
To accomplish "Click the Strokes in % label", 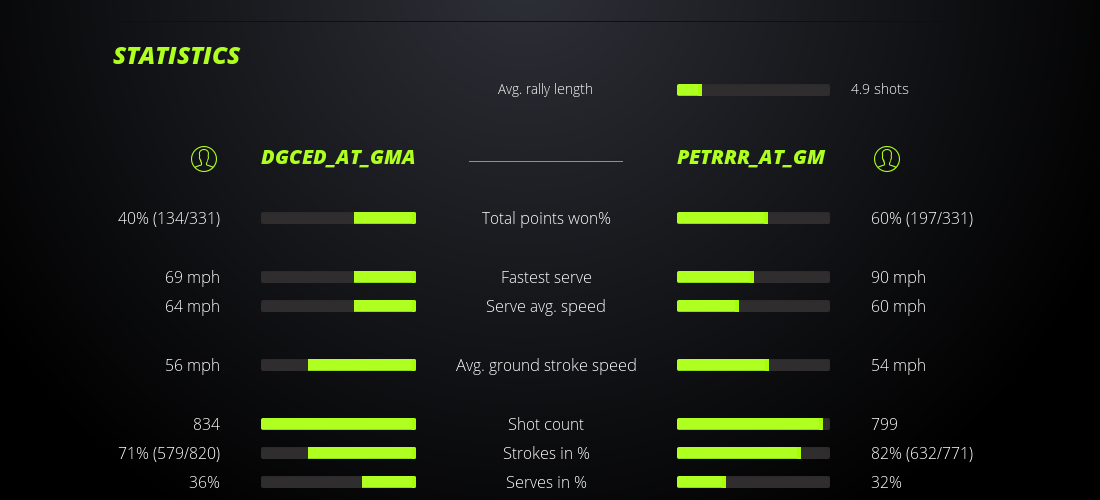I will click(x=546, y=453).
